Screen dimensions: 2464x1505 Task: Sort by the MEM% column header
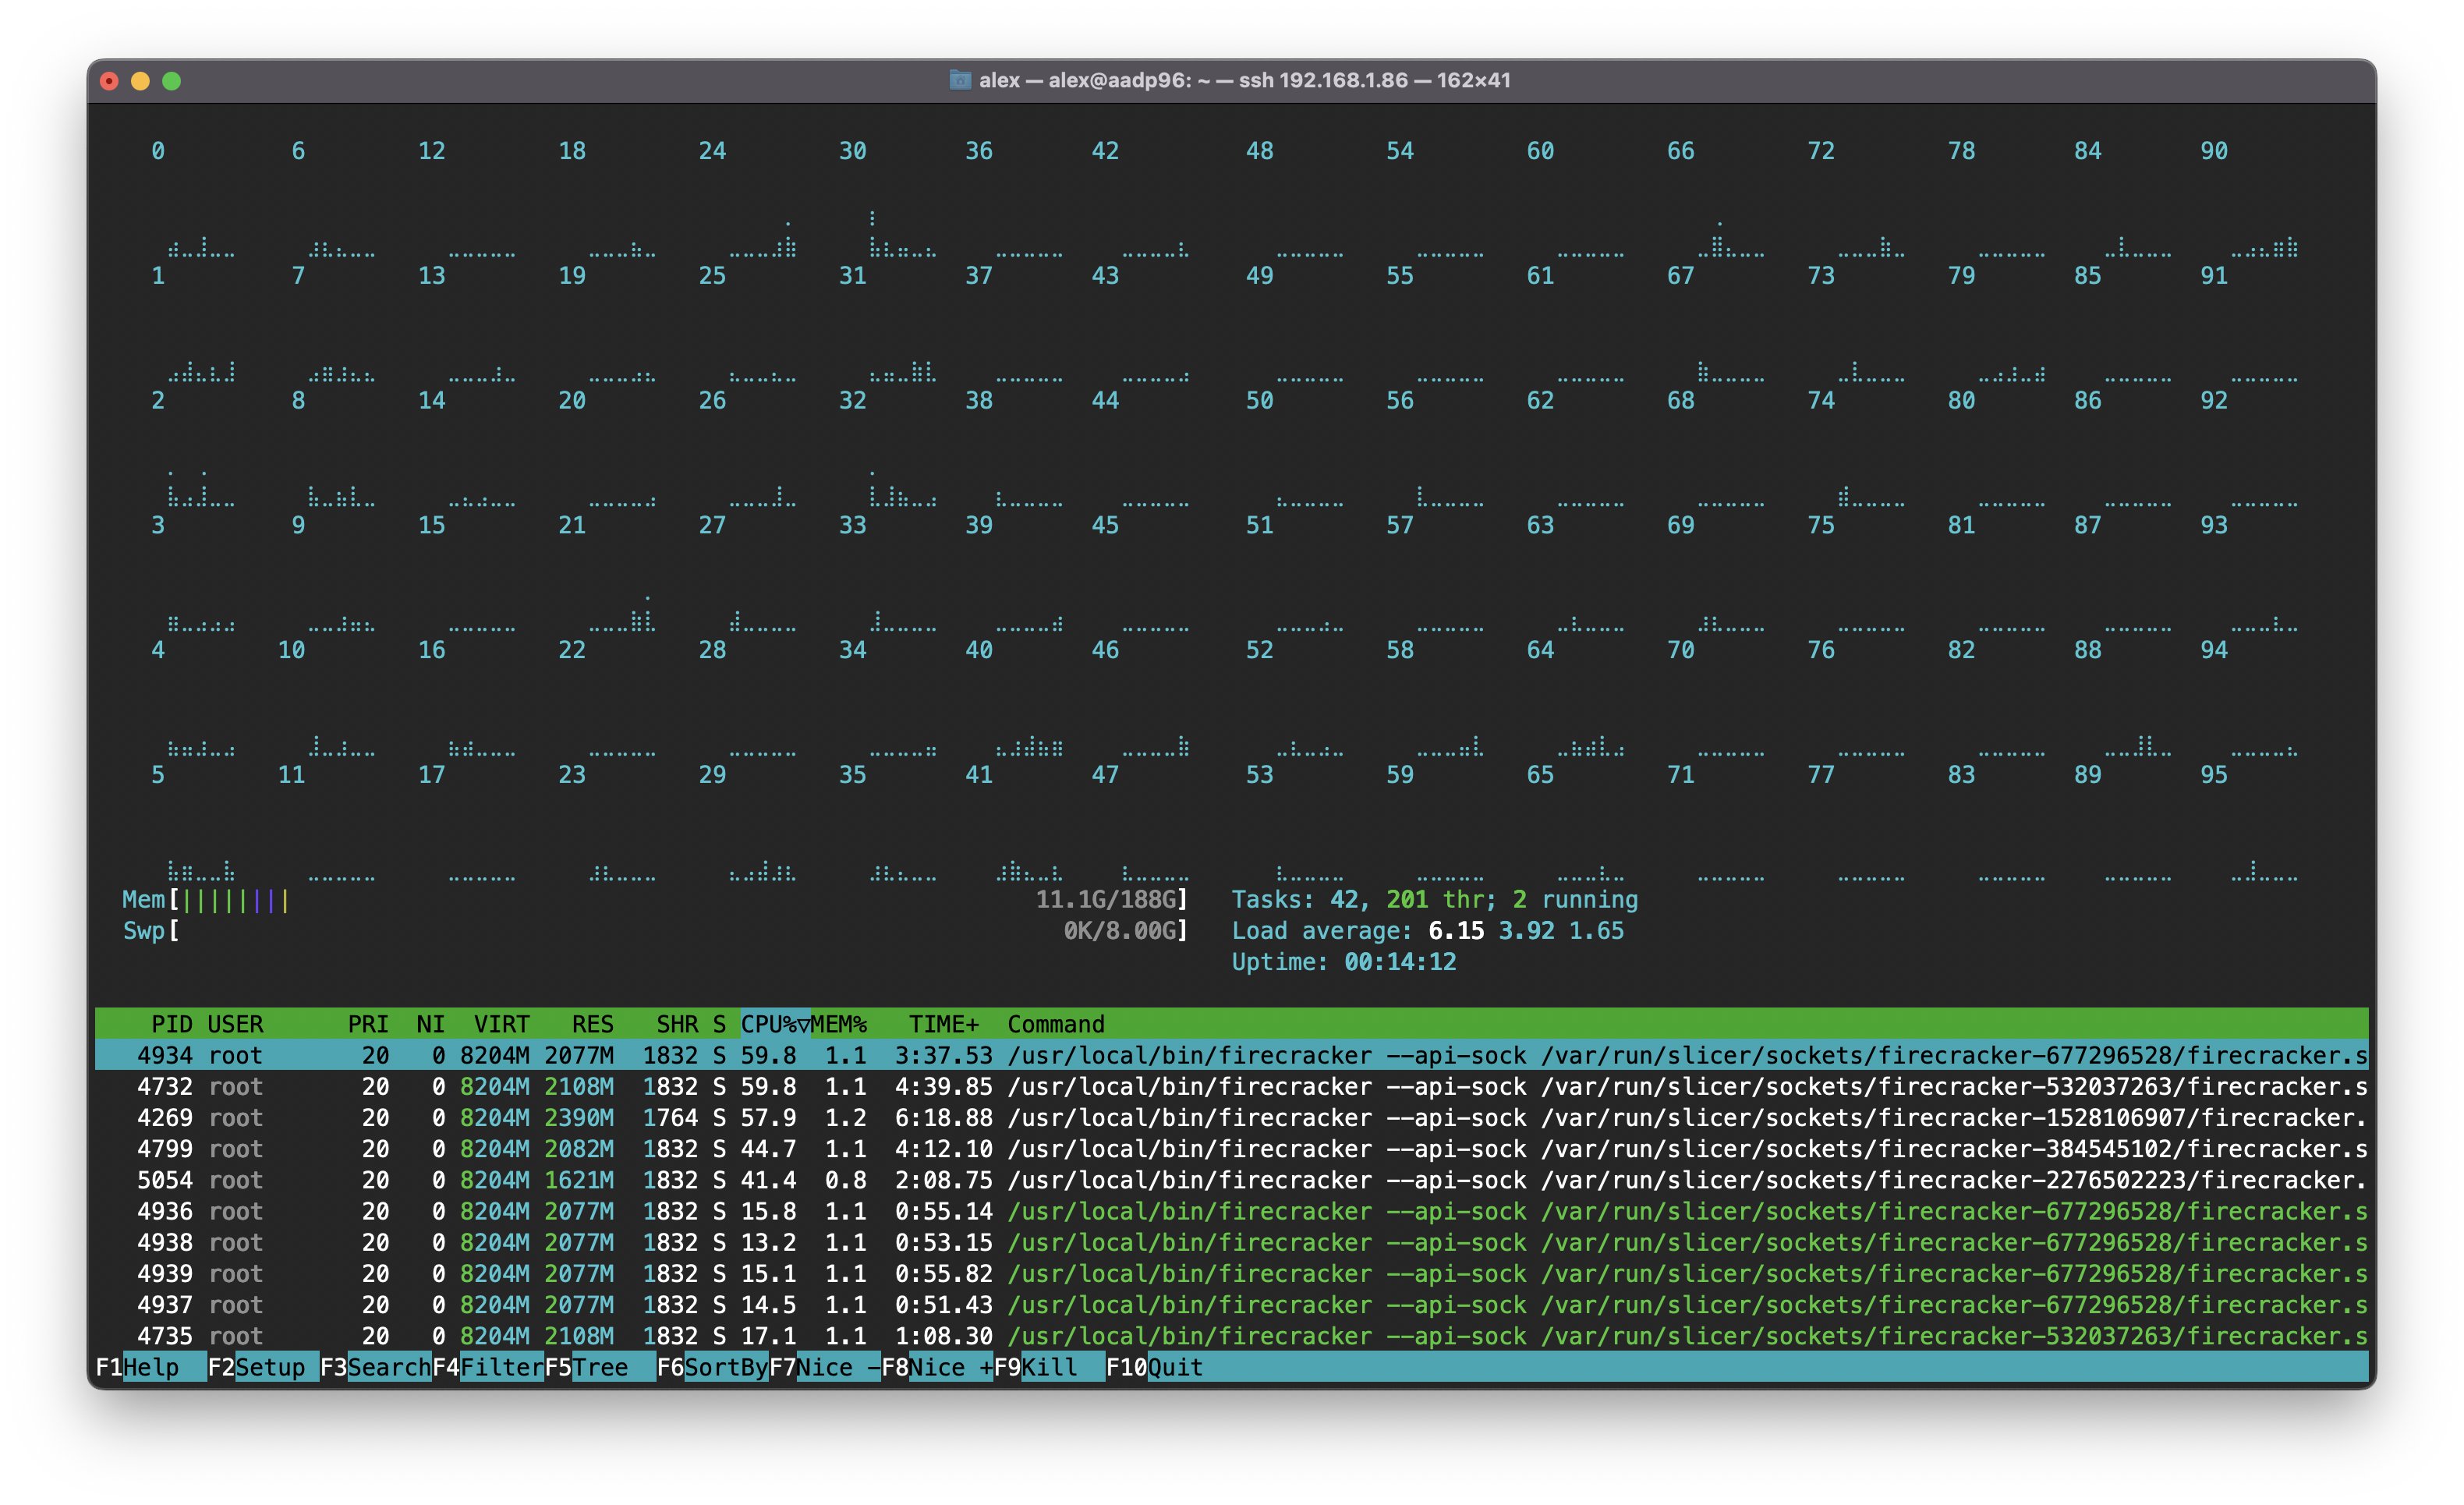tap(839, 1023)
